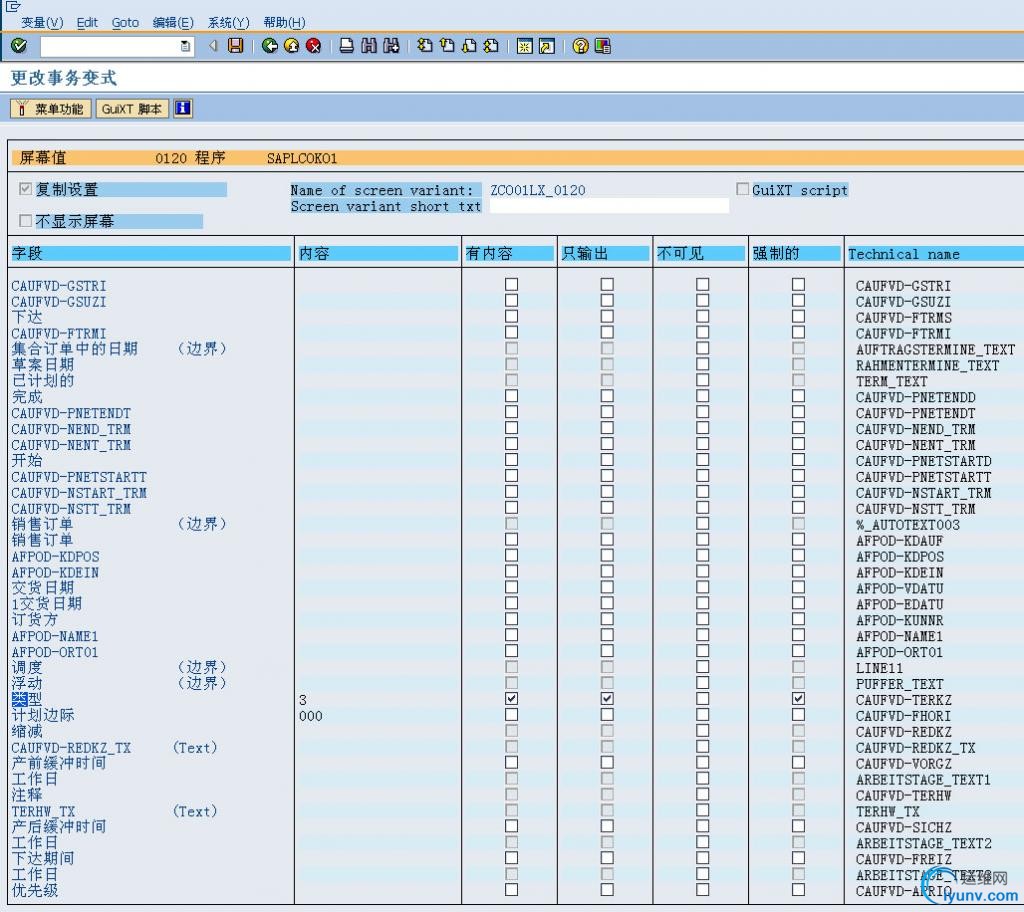Check 不可见 checkbox for CAUFVD-TERKZ row
The width and height of the screenshot is (1024, 912).
[x=703, y=698]
